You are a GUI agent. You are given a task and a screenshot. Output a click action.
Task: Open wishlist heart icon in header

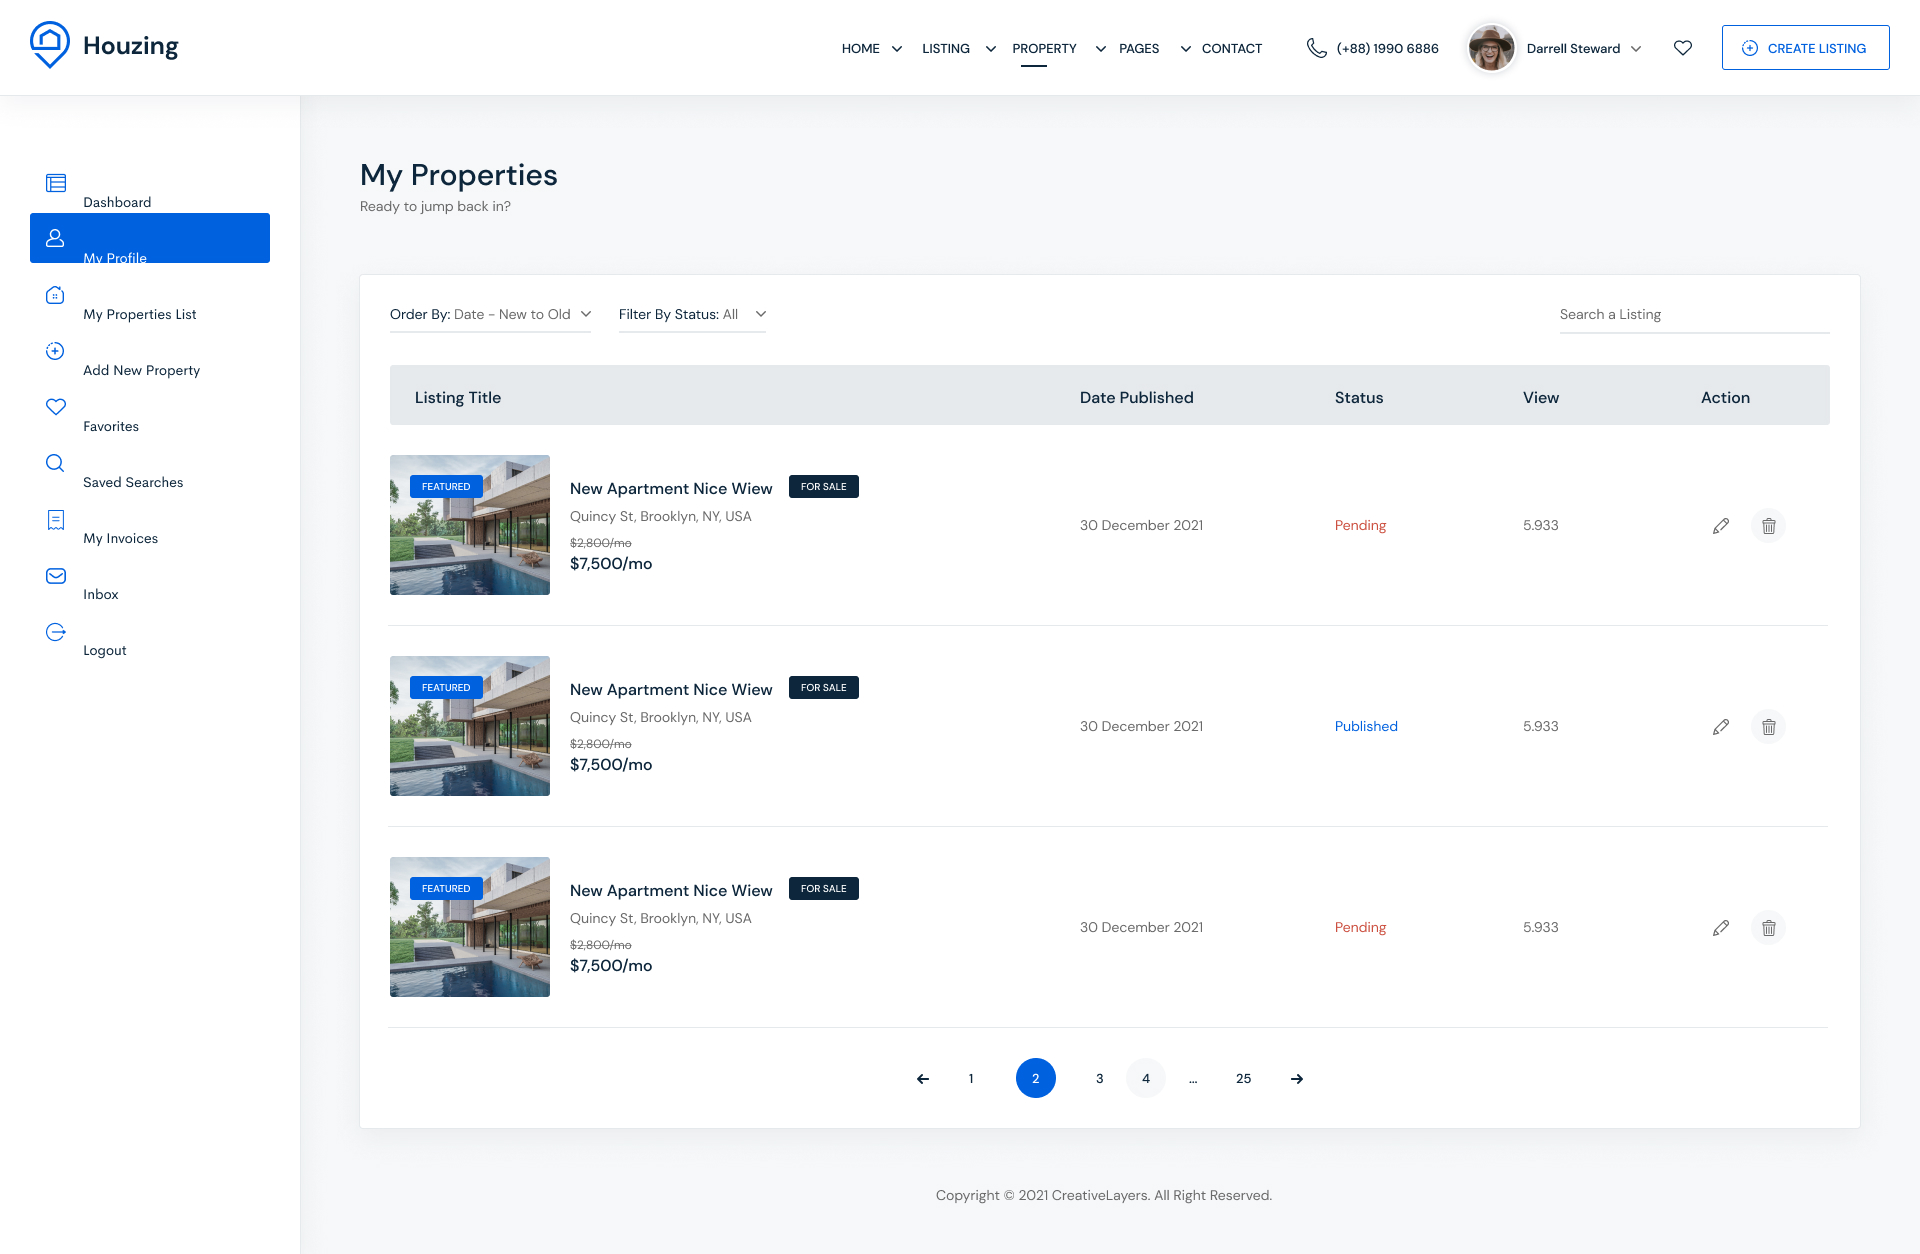coord(1683,48)
